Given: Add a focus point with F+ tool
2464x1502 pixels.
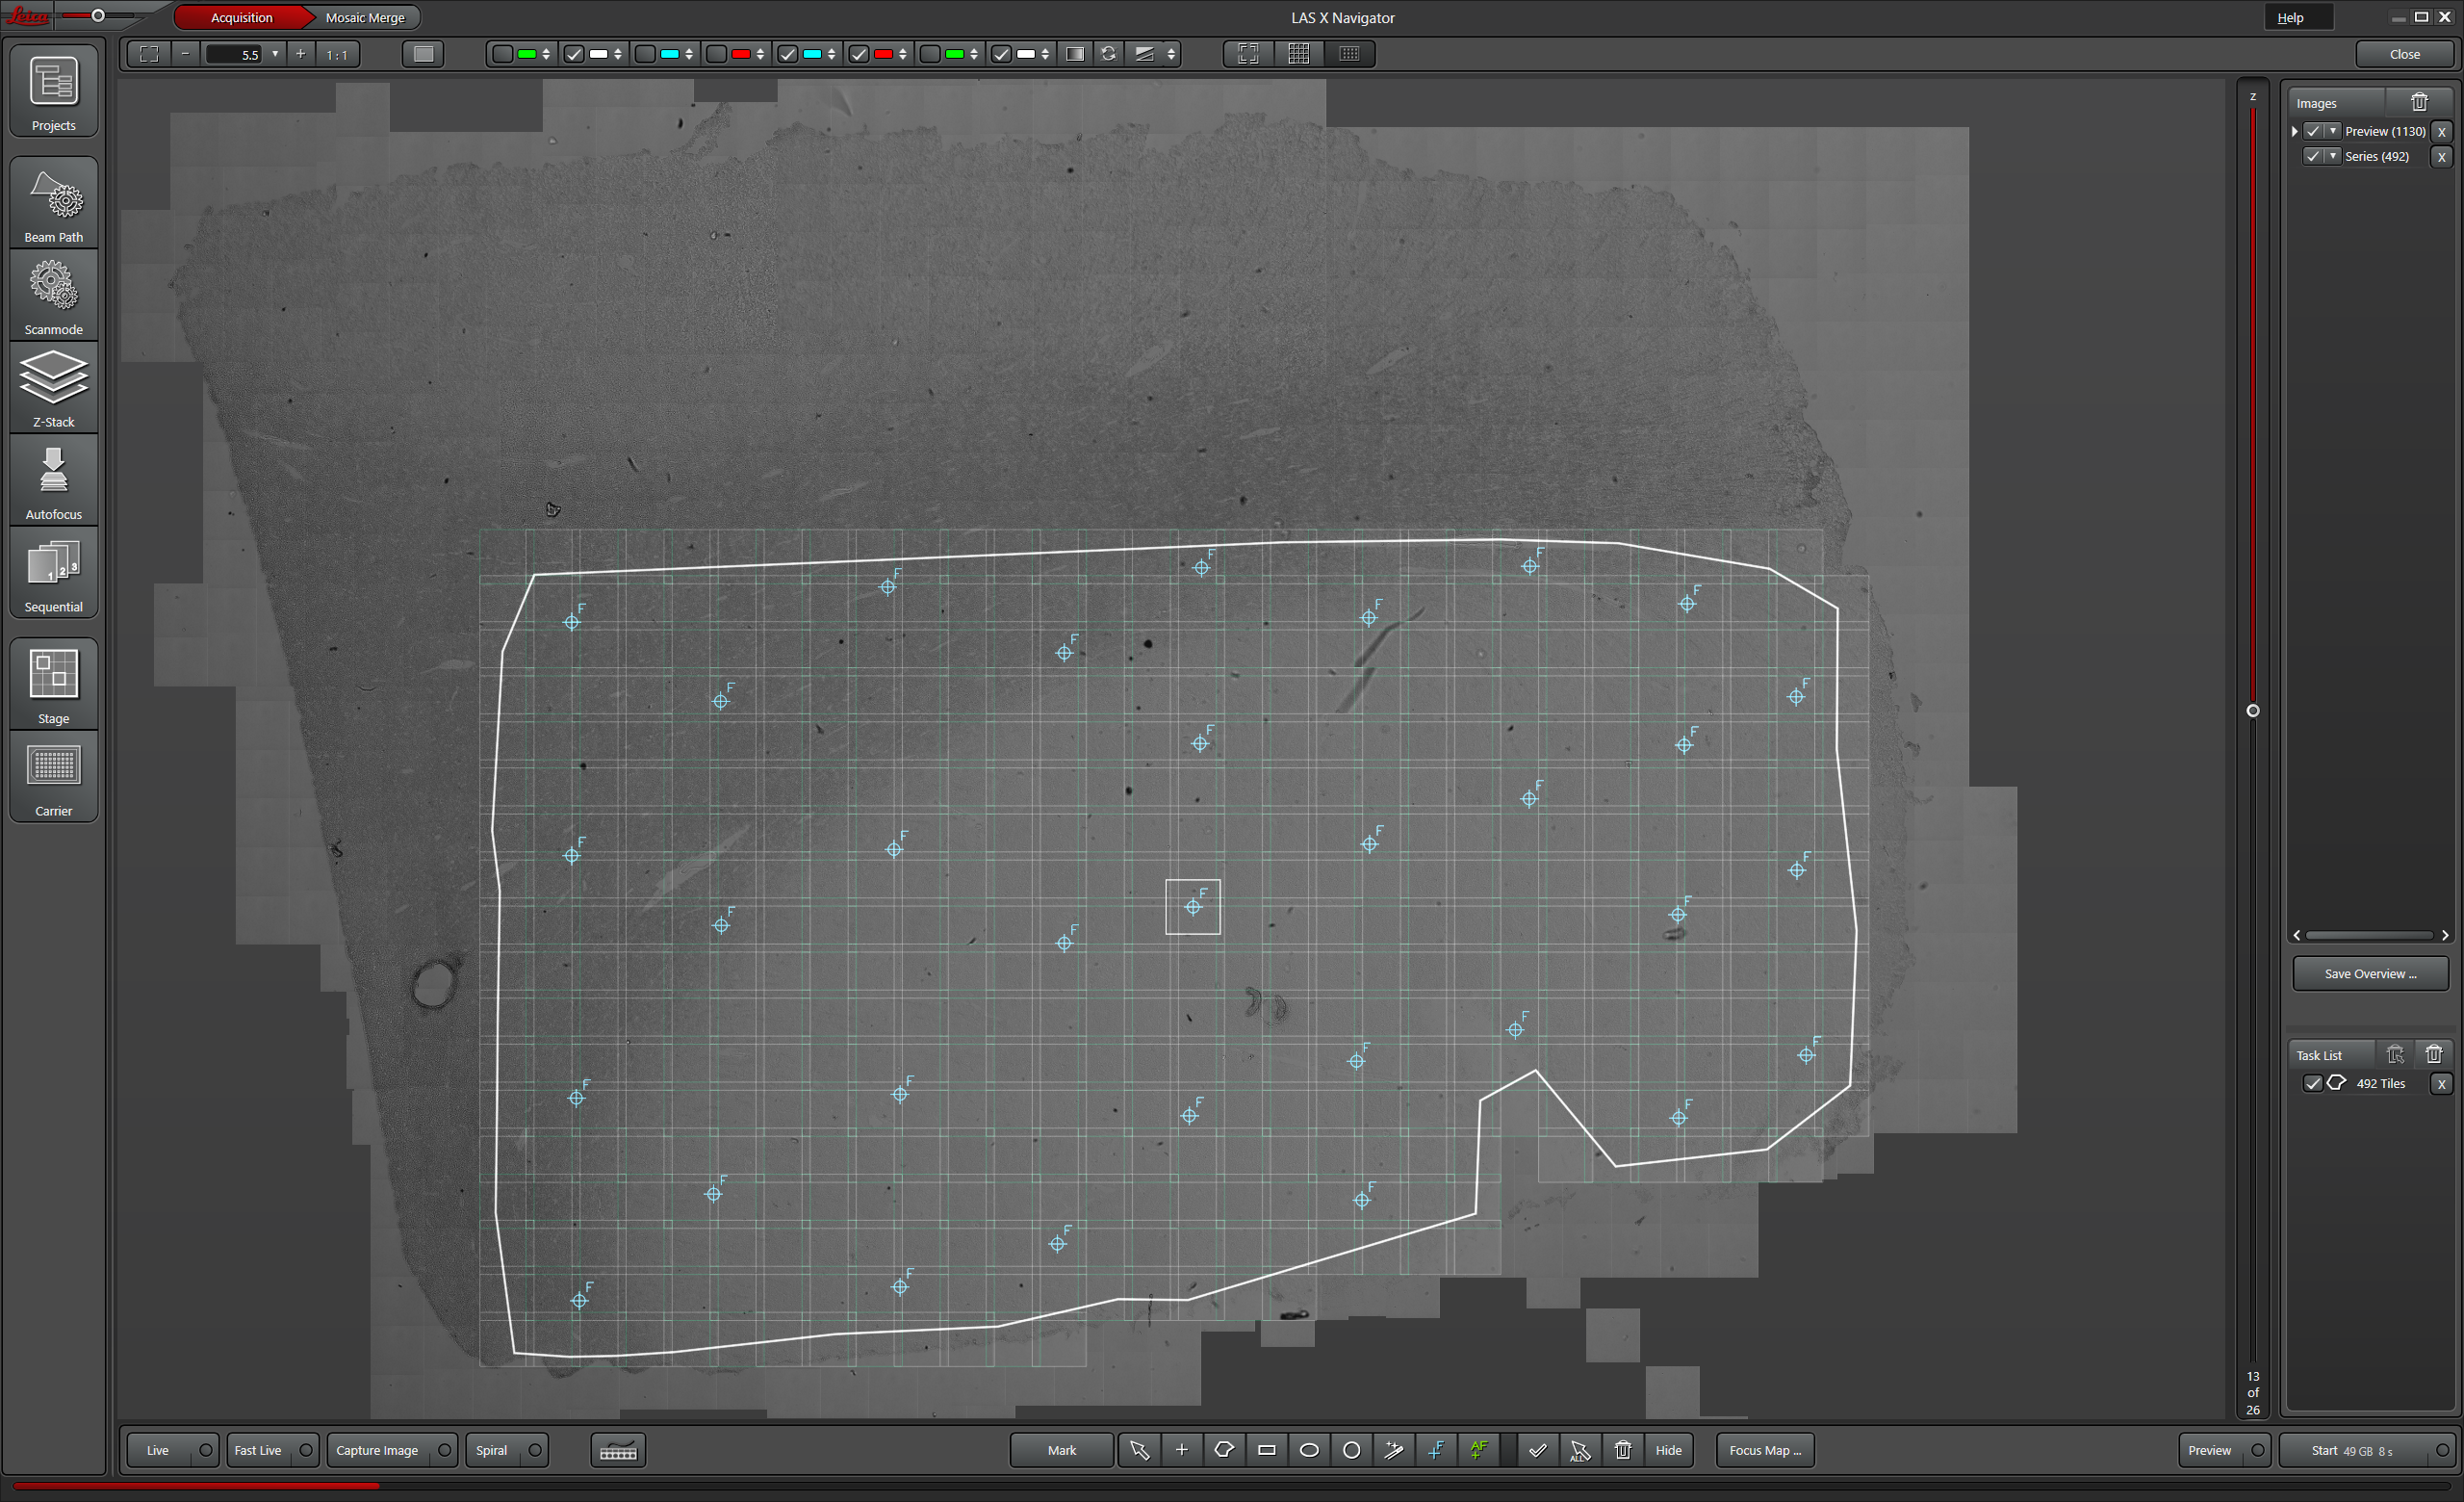Looking at the screenshot, I should tap(1436, 1450).
